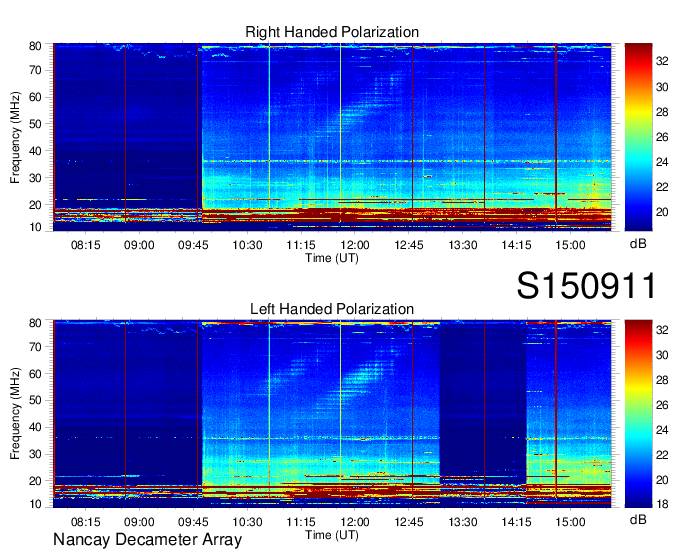Click the dB label under the Left Handed color bar
The height and width of the screenshot is (552, 680).
pyautogui.click(x=638, y=519)
